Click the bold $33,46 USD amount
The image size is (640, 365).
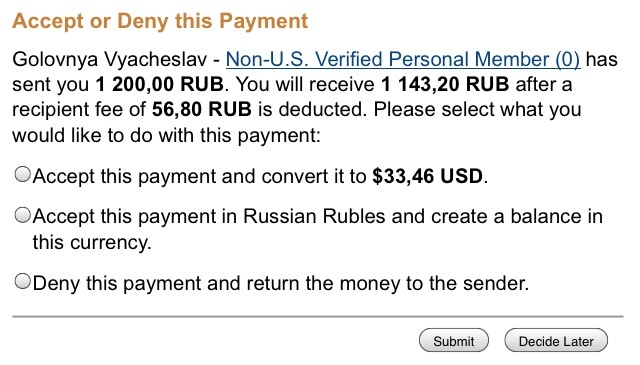pos(427,176)
